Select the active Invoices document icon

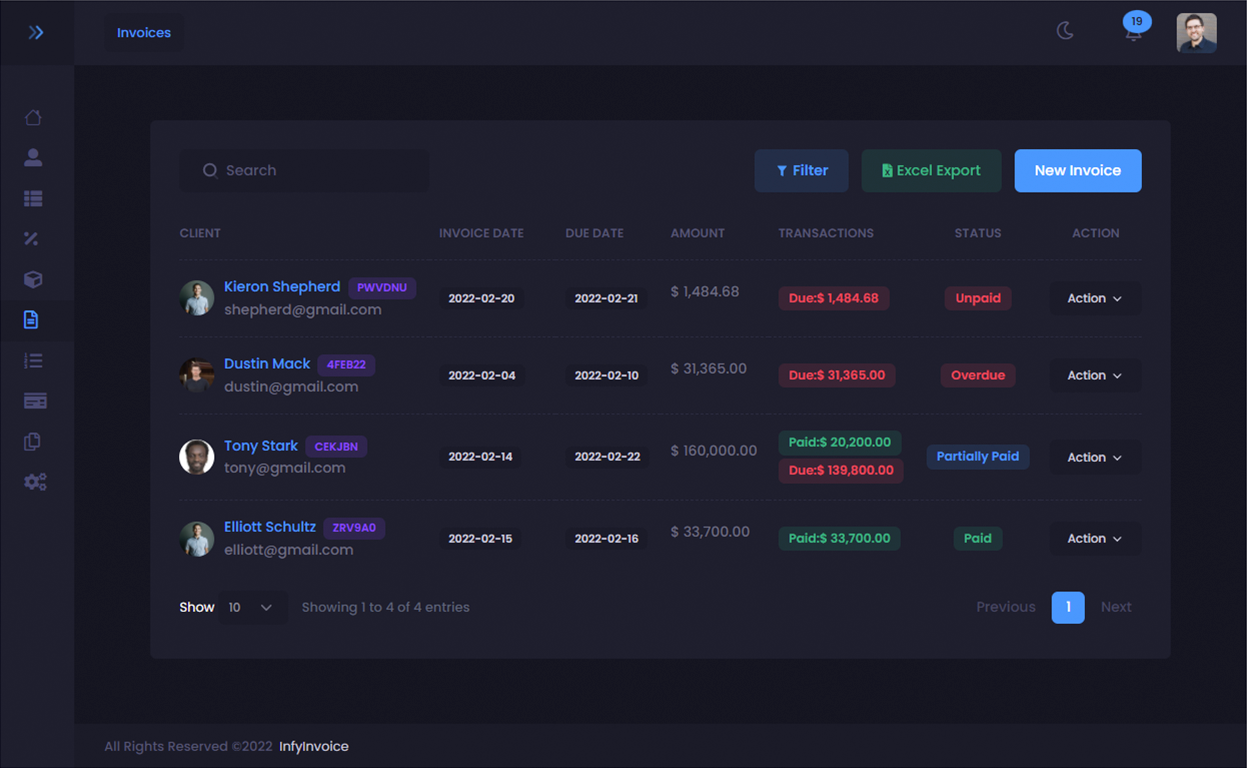(x=33, y=319)
